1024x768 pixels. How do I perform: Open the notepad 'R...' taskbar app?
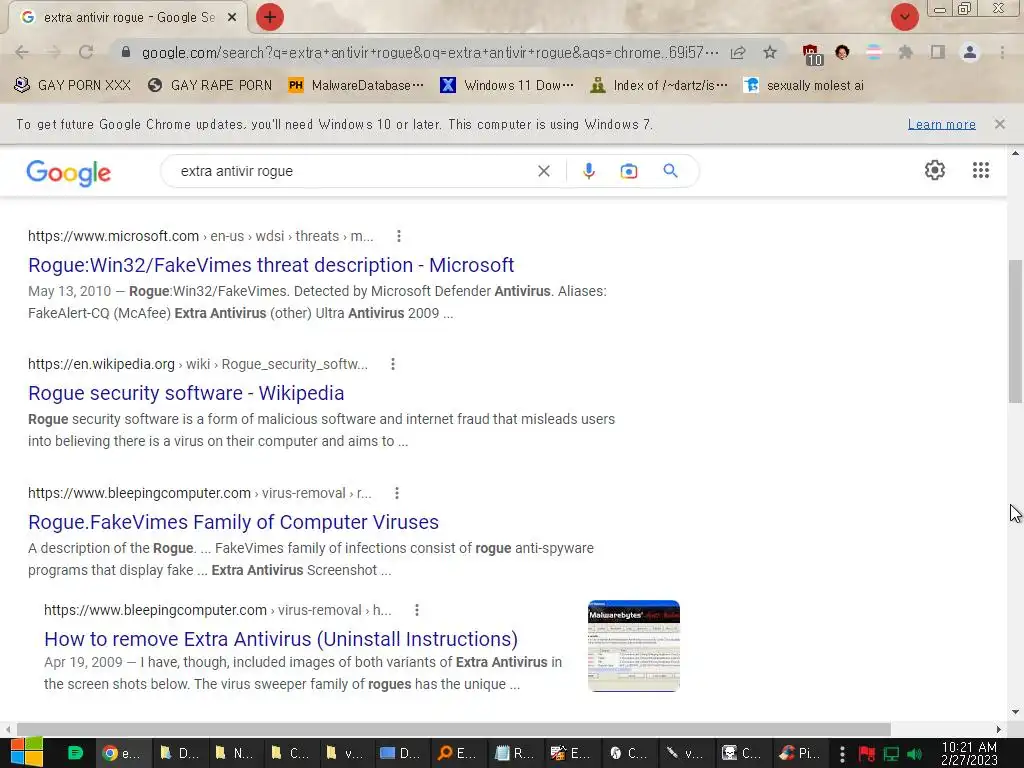point(514,753)
